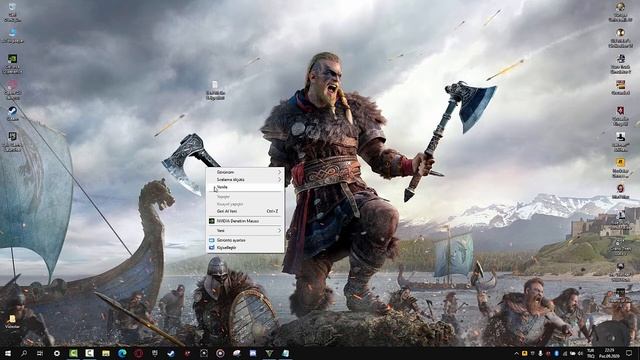
Task: Click the microphone tray icon
Action: [x=540, y=353]
